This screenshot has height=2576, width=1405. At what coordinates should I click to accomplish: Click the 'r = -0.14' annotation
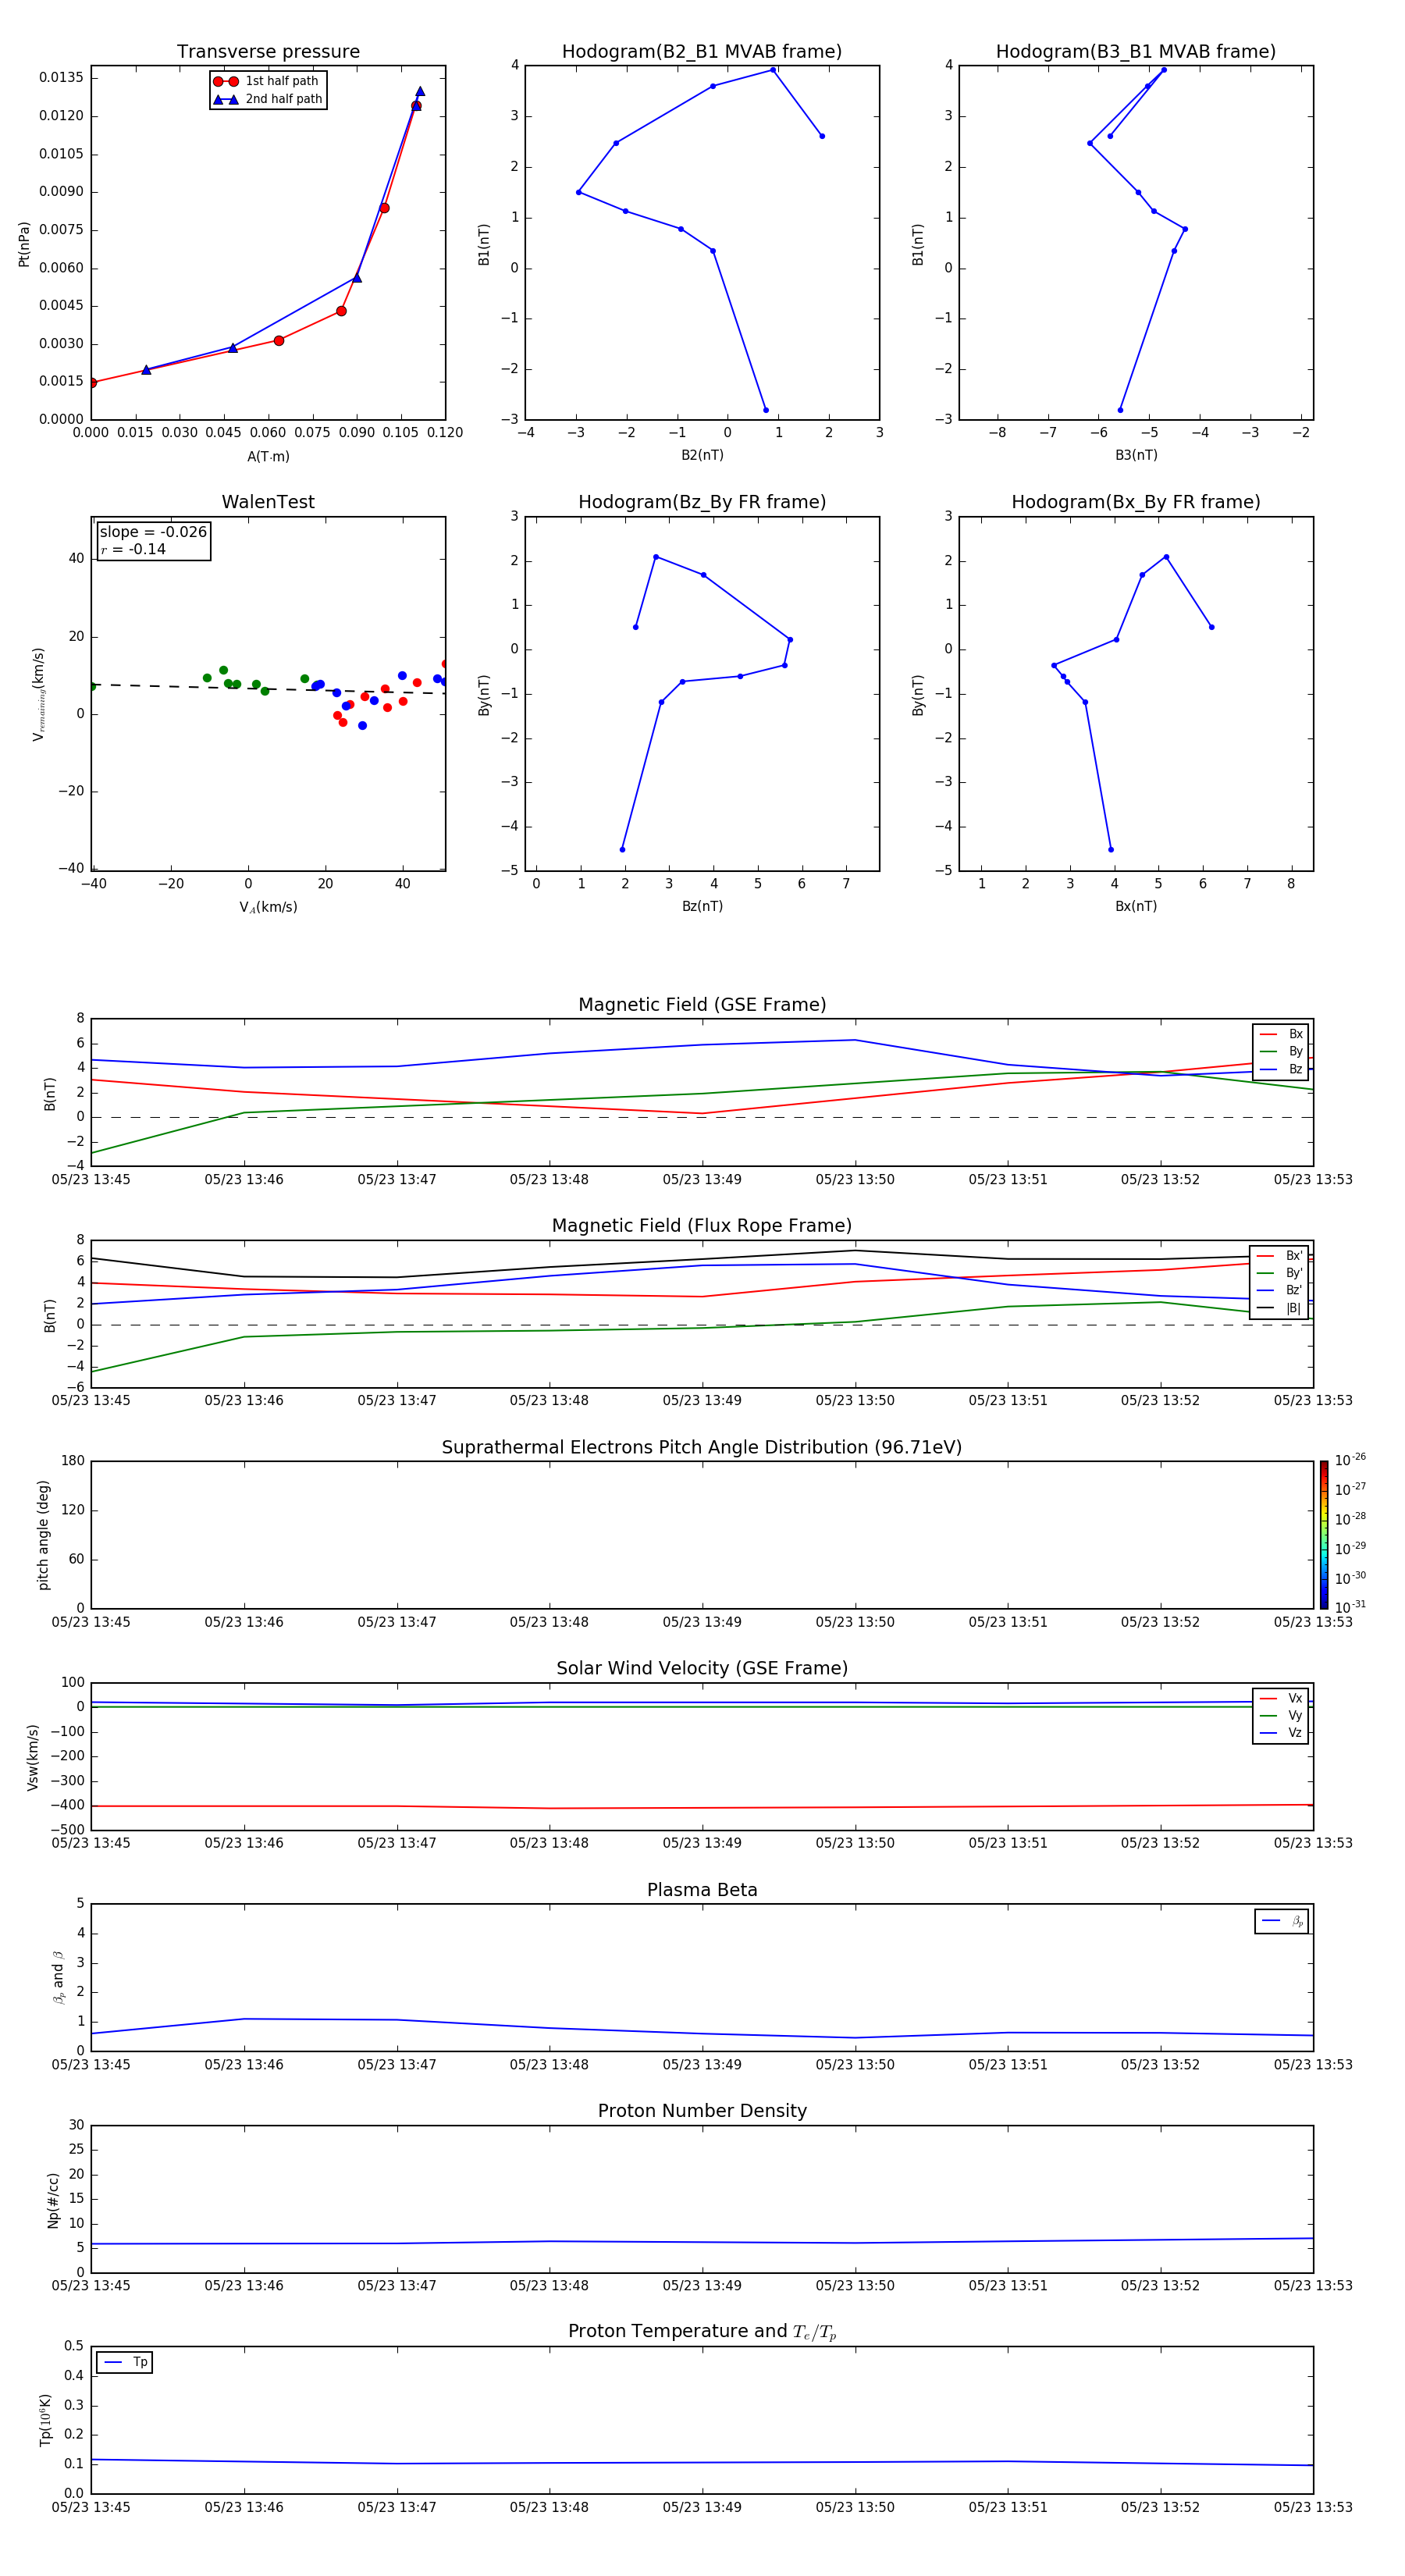coord(133,549)
